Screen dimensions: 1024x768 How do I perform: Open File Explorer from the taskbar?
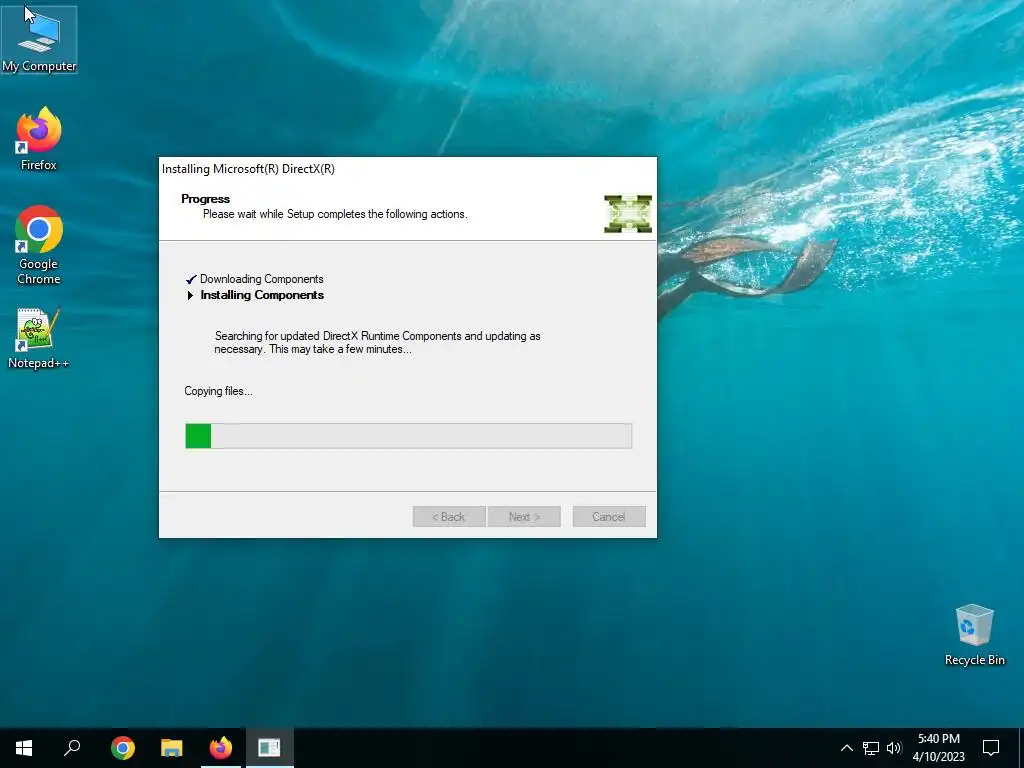click(x=172, y=748)
